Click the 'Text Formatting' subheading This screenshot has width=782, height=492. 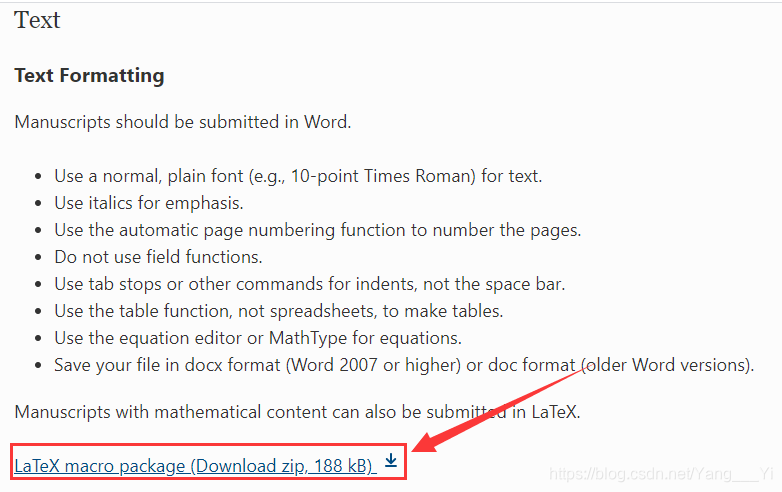coord(89,75)
